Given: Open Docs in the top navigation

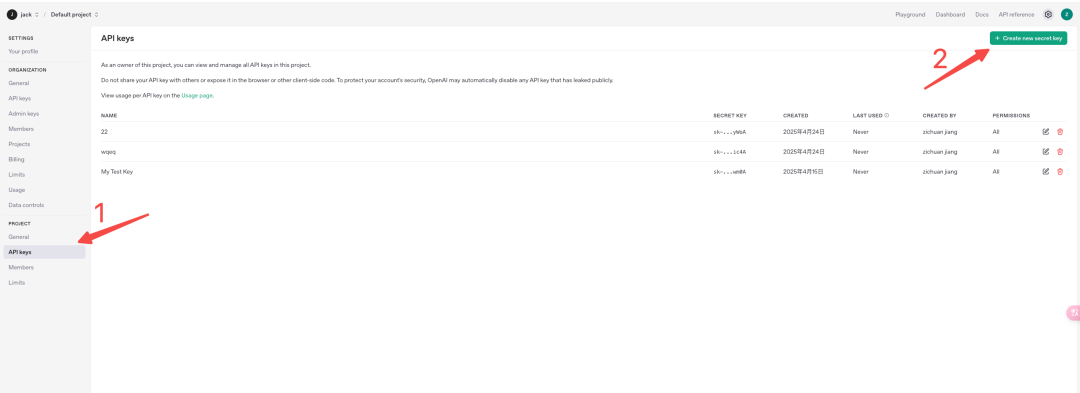Looking at the screenshot, I should tap(982, 14).
